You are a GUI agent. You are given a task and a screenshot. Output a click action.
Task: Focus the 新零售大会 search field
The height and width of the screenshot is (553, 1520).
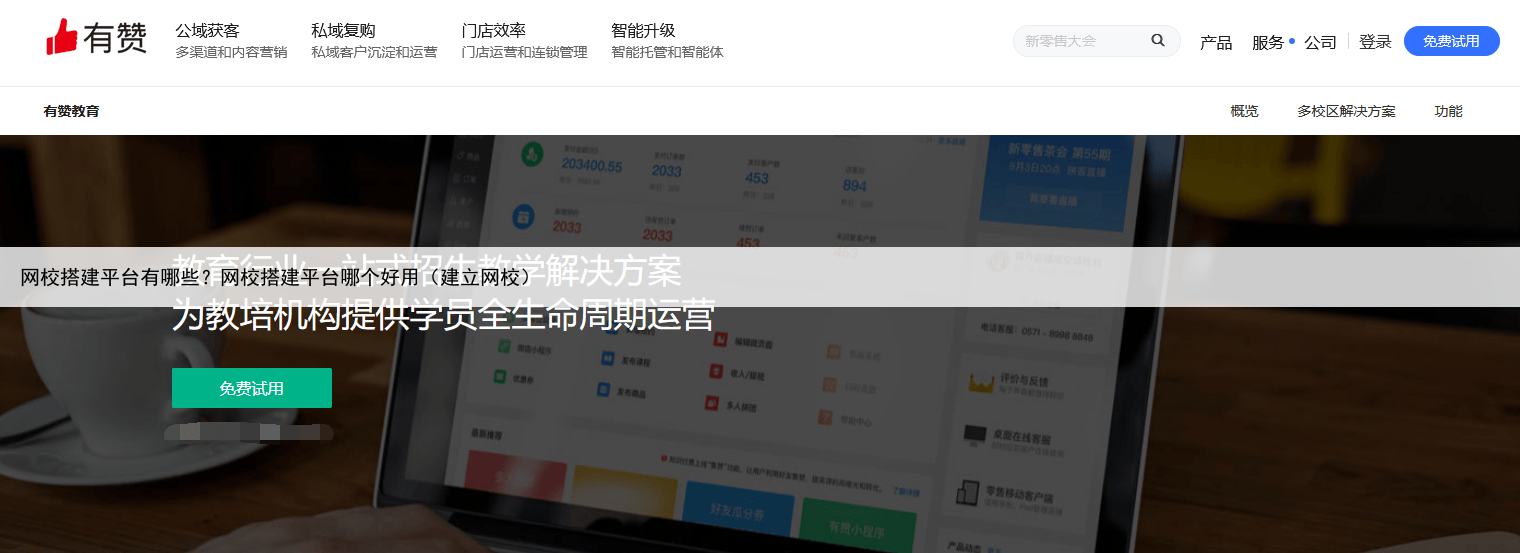coord(1082,41)
